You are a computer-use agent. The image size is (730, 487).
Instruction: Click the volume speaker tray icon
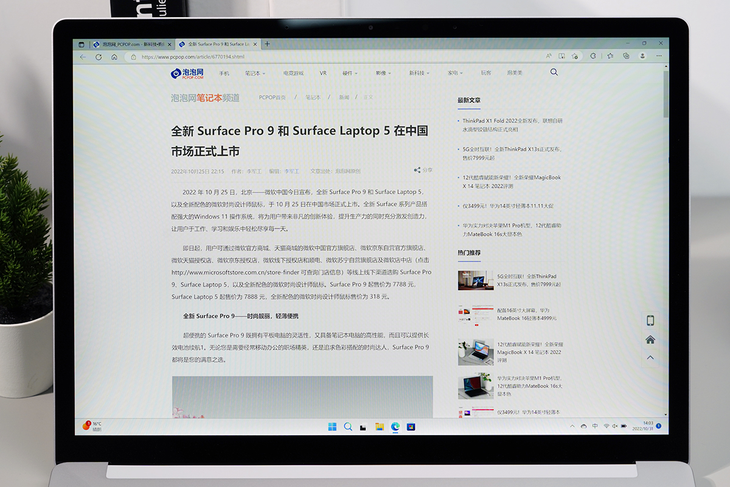(x=615, y=426)
